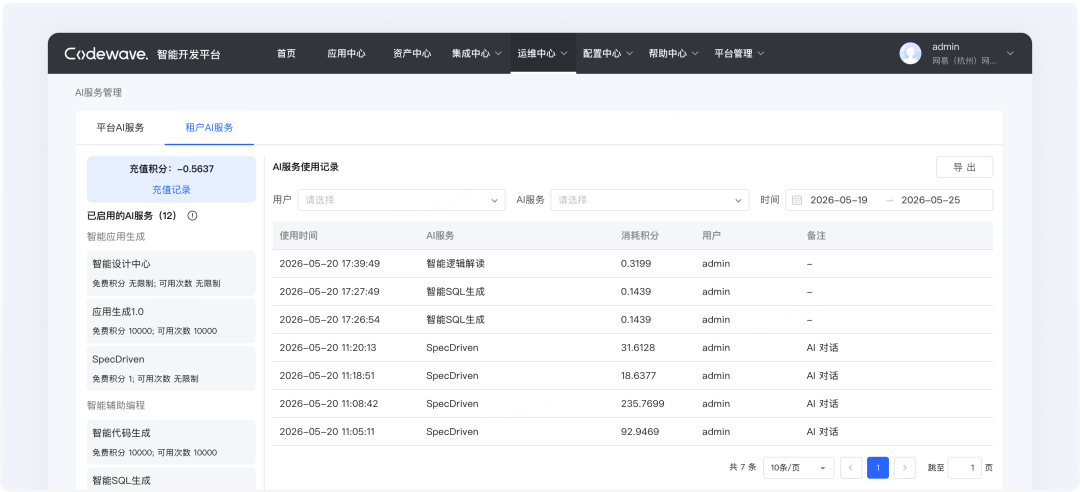Click the 235.7699 consumed points value
The width and height of the screenshot is (1080, 492).
pyautogui.click(x=643, y=404)
